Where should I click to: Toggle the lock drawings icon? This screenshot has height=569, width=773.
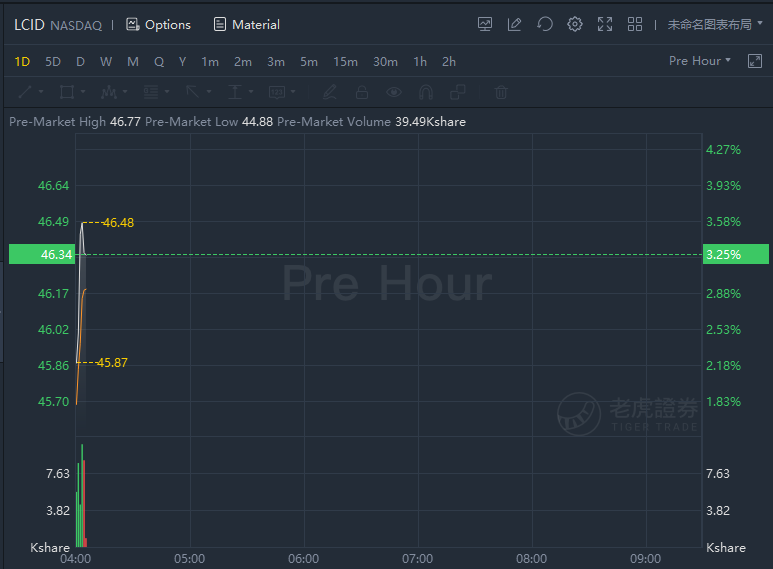pyautogui.click(x=362, y=92)
